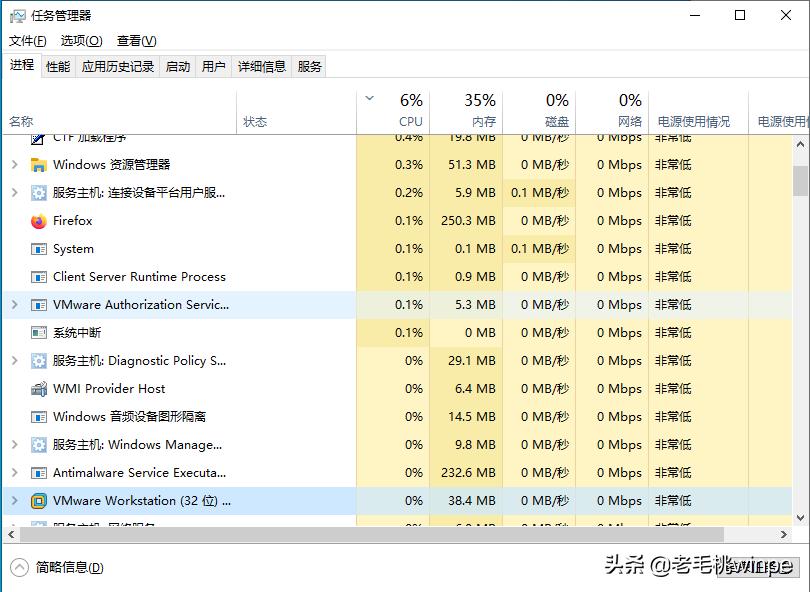Open the 查看(V) menu
The width and height of the screenshot is (810, 592).
tap(136, 40)
